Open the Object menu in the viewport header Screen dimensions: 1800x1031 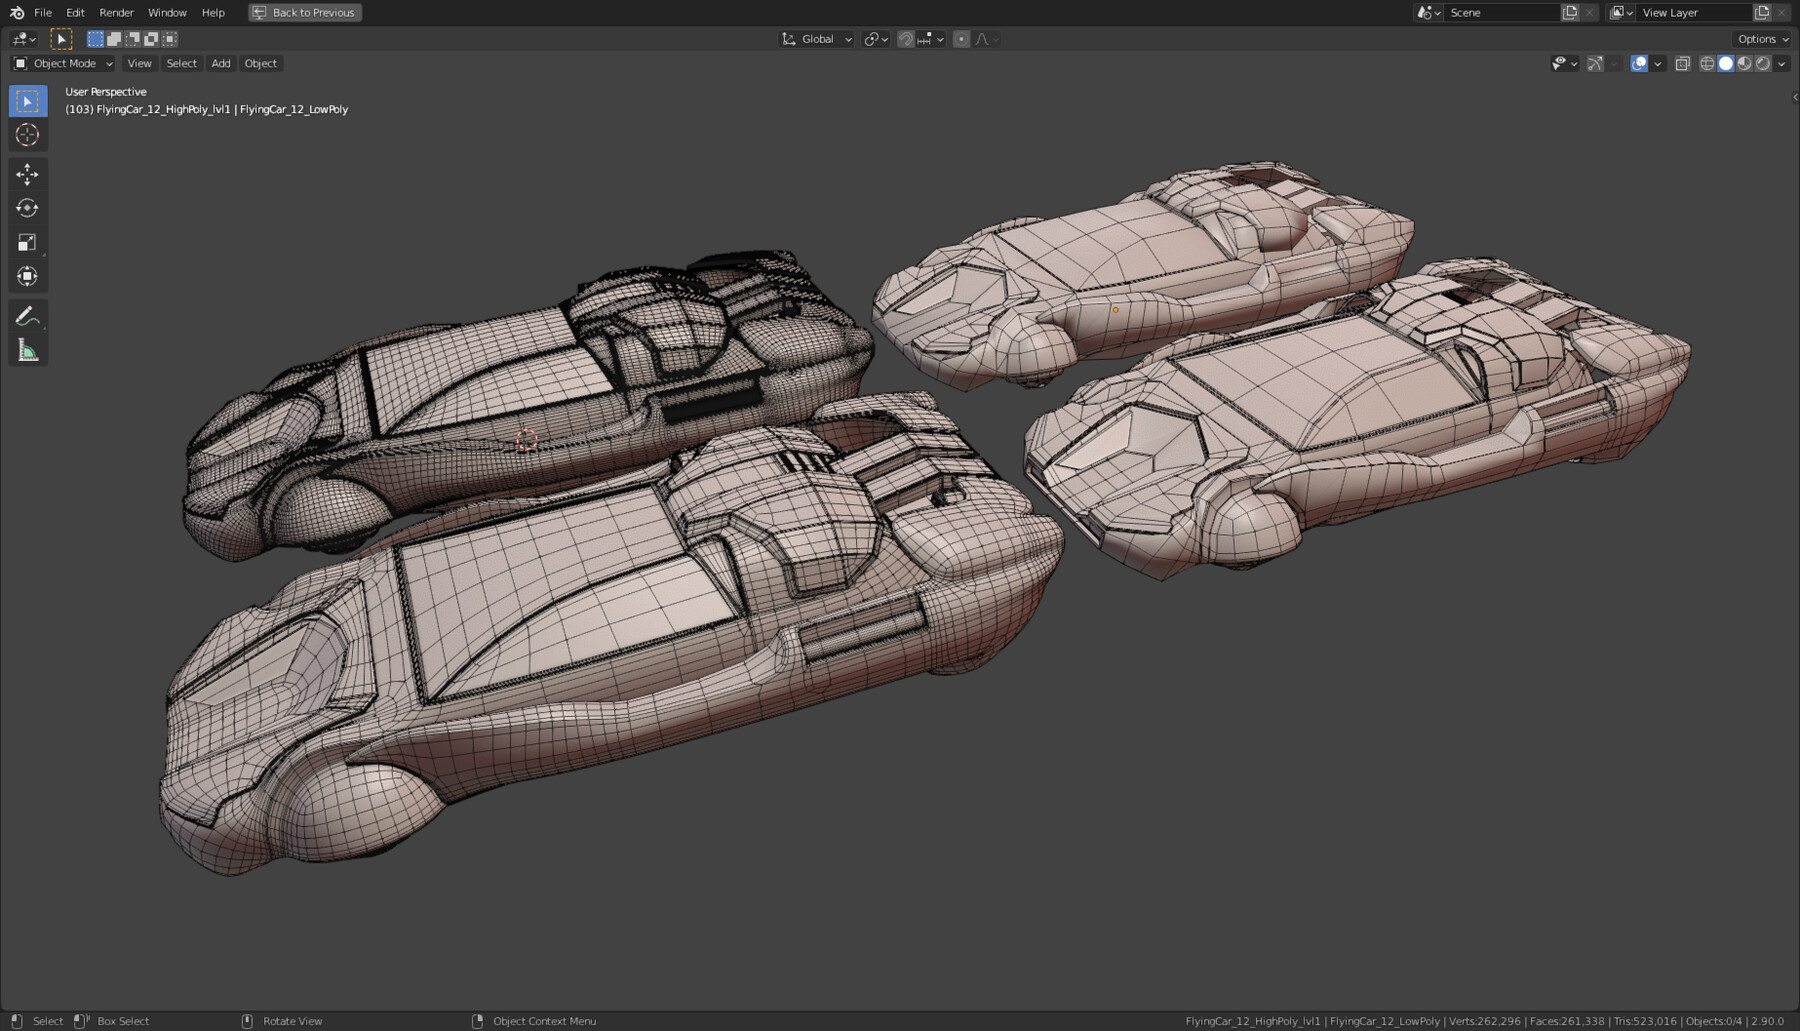pos(261,63)
